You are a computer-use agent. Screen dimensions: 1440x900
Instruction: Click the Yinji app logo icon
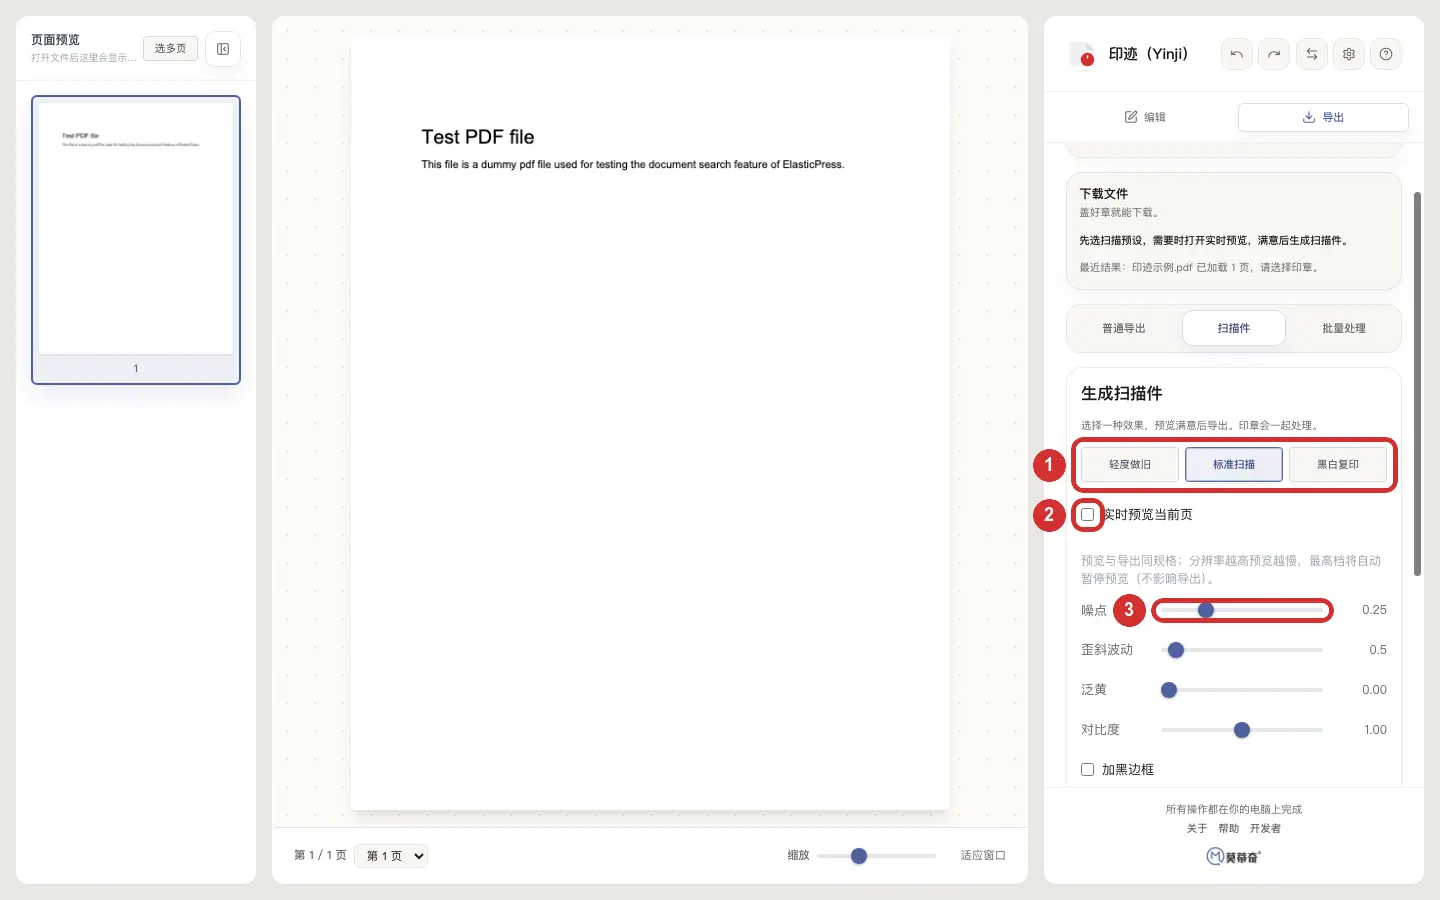click(x=1083, y=54)
